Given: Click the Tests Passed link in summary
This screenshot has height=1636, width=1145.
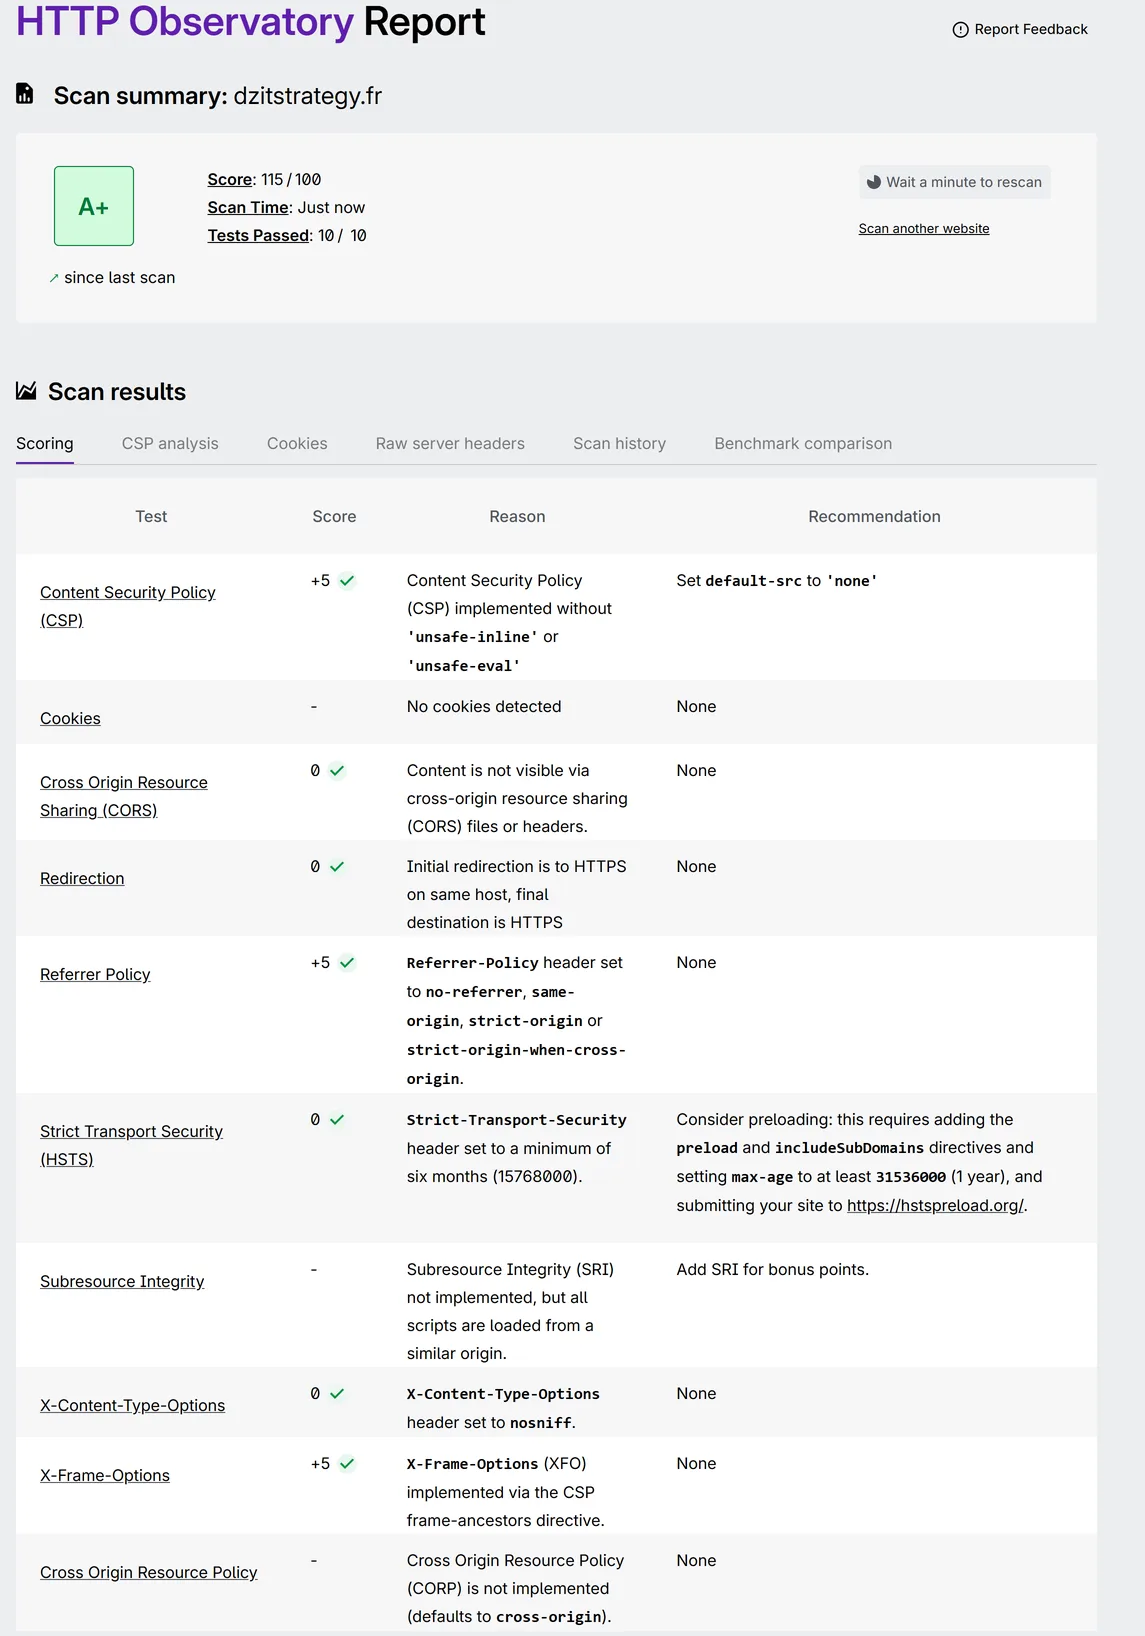Looking at the screenshot, I should pyautogui.click(x=258, y=236).
